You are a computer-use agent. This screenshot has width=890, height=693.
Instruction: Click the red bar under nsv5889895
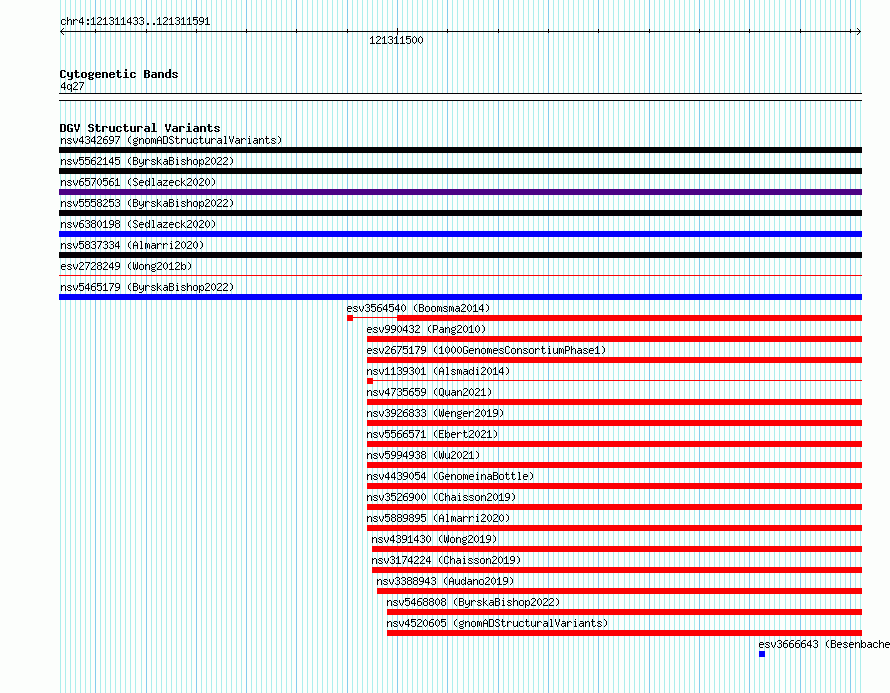[614, 528]
